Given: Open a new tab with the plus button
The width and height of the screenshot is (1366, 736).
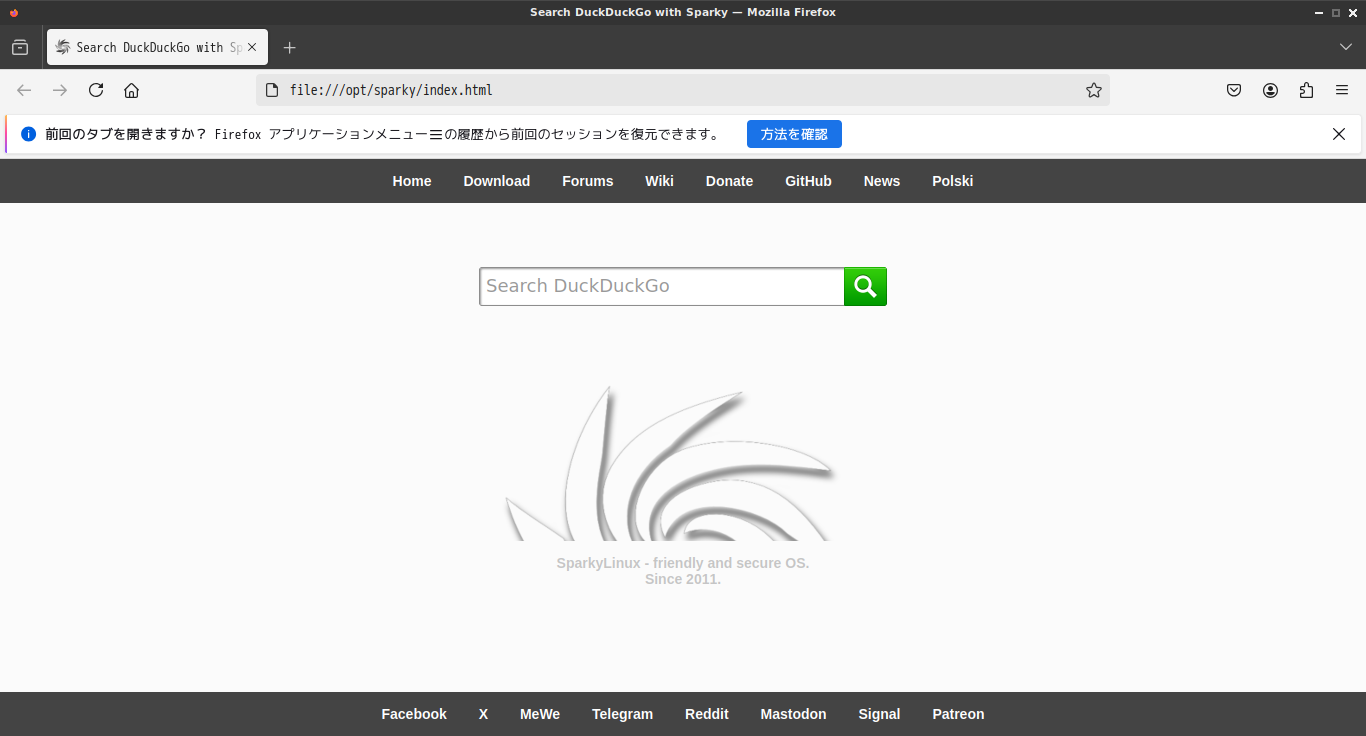Looking at the screenshot, I should click(x=290, y=47).
